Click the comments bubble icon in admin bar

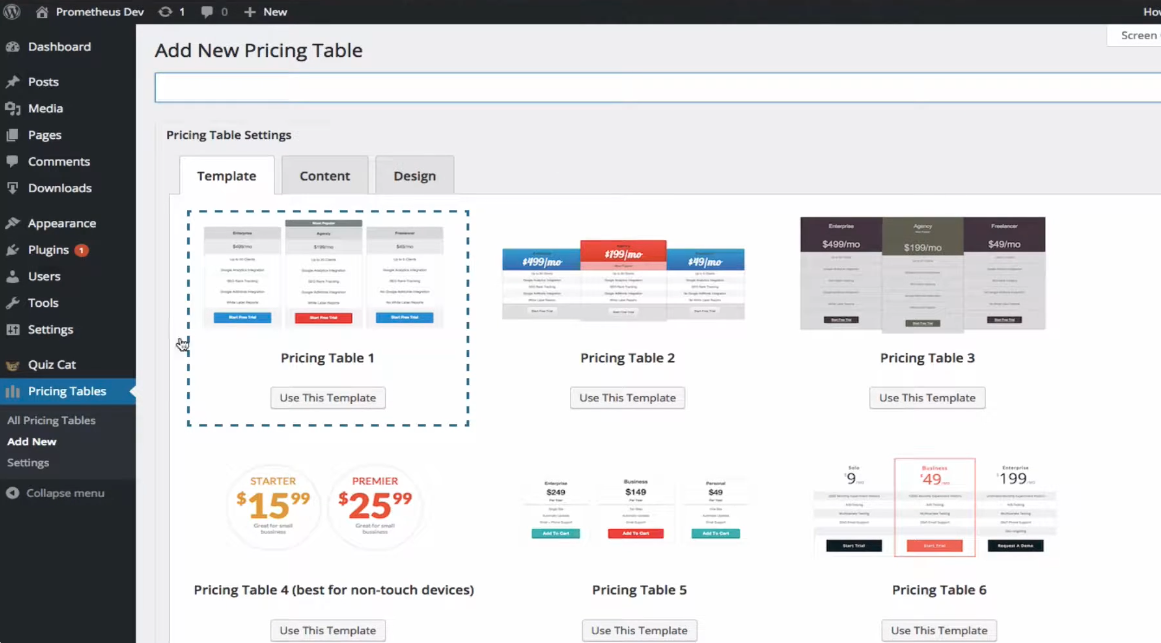point(207,12)
